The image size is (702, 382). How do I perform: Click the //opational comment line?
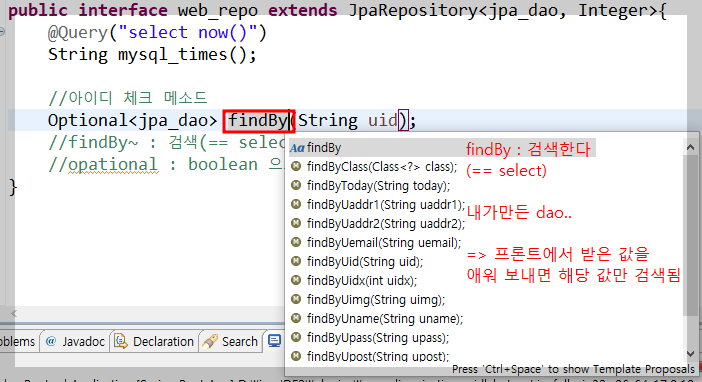(x=166, y=164)
